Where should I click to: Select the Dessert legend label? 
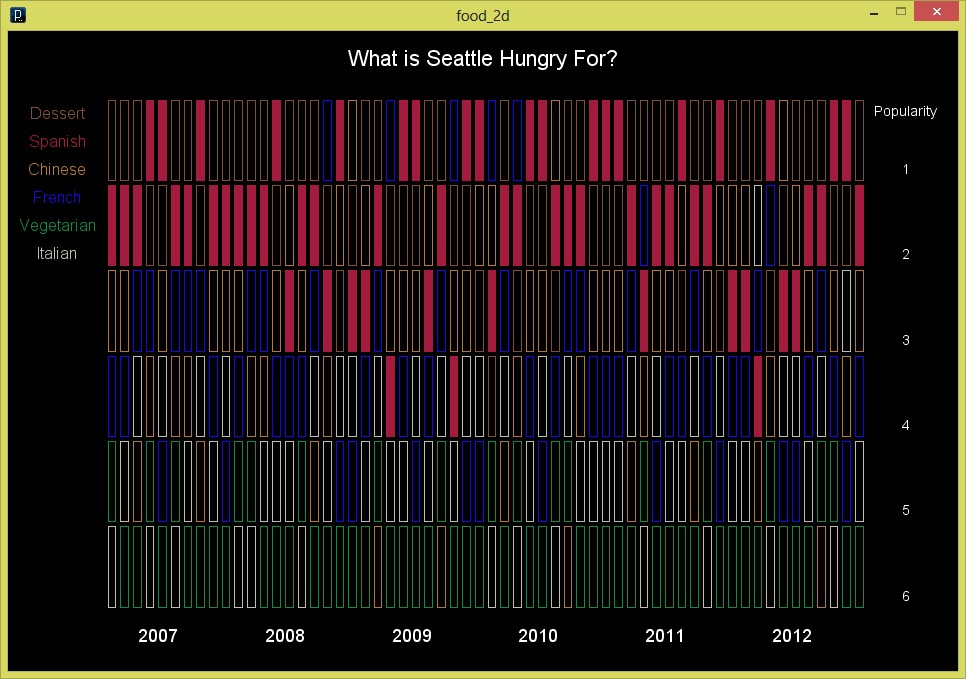pyautogui.click(x=57, y=114)
